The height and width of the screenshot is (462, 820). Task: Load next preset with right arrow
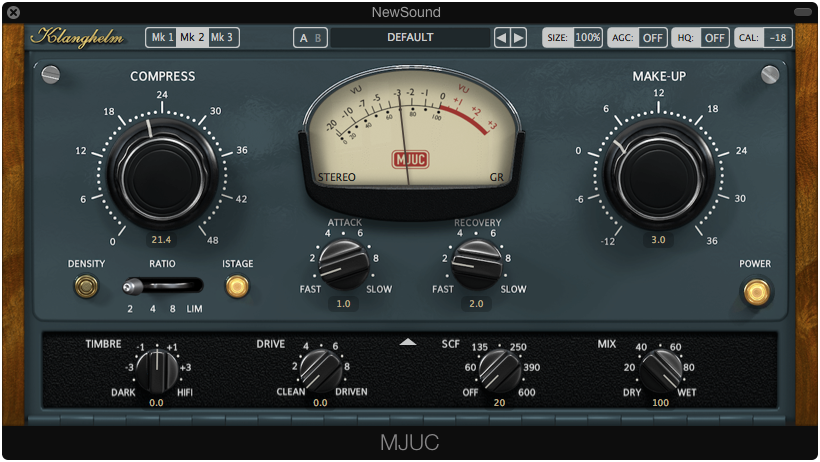tap(518, 38)
